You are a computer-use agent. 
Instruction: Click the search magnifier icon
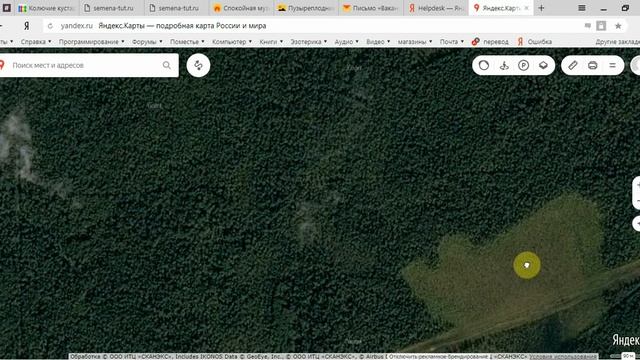click(x=167, y=65)
